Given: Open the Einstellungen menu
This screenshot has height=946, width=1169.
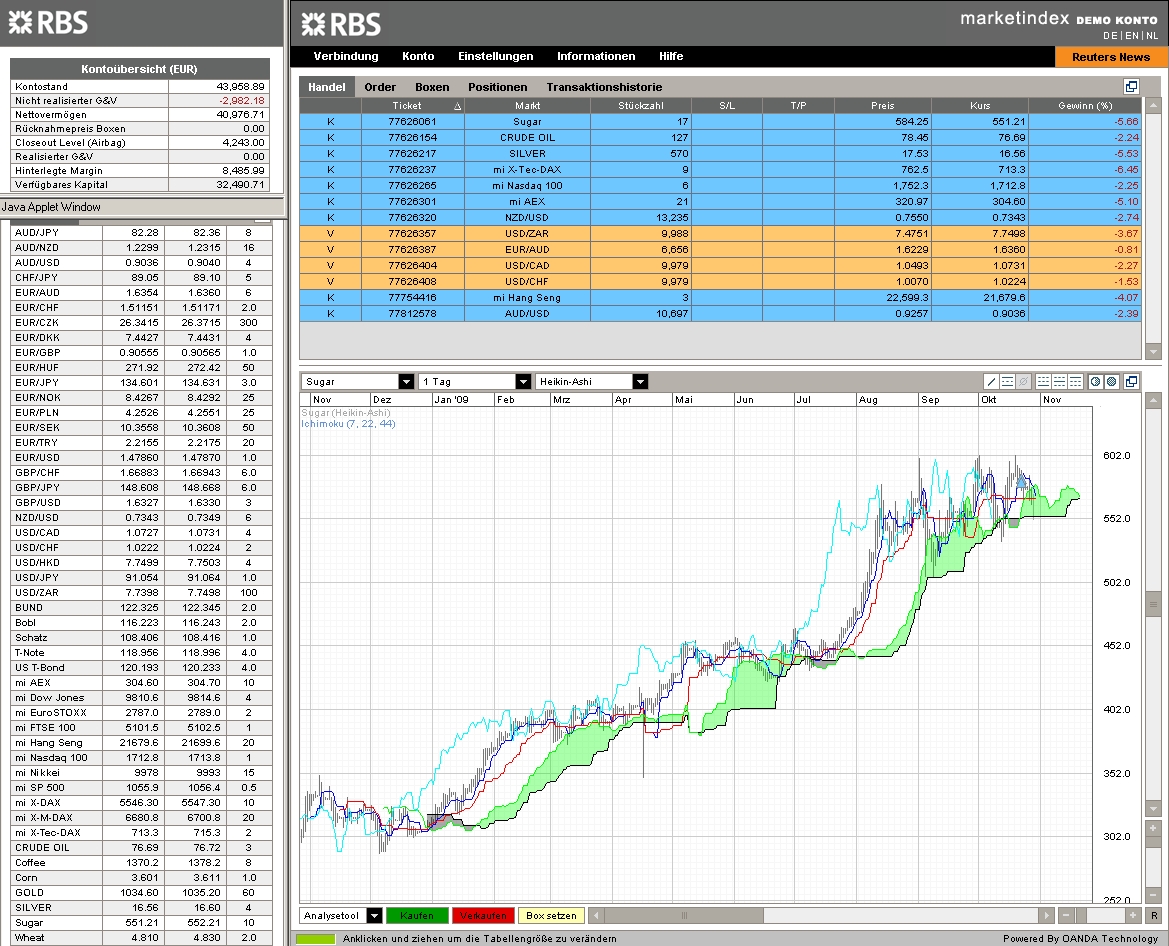Looking at the screenshot, I should click(495, 56).
